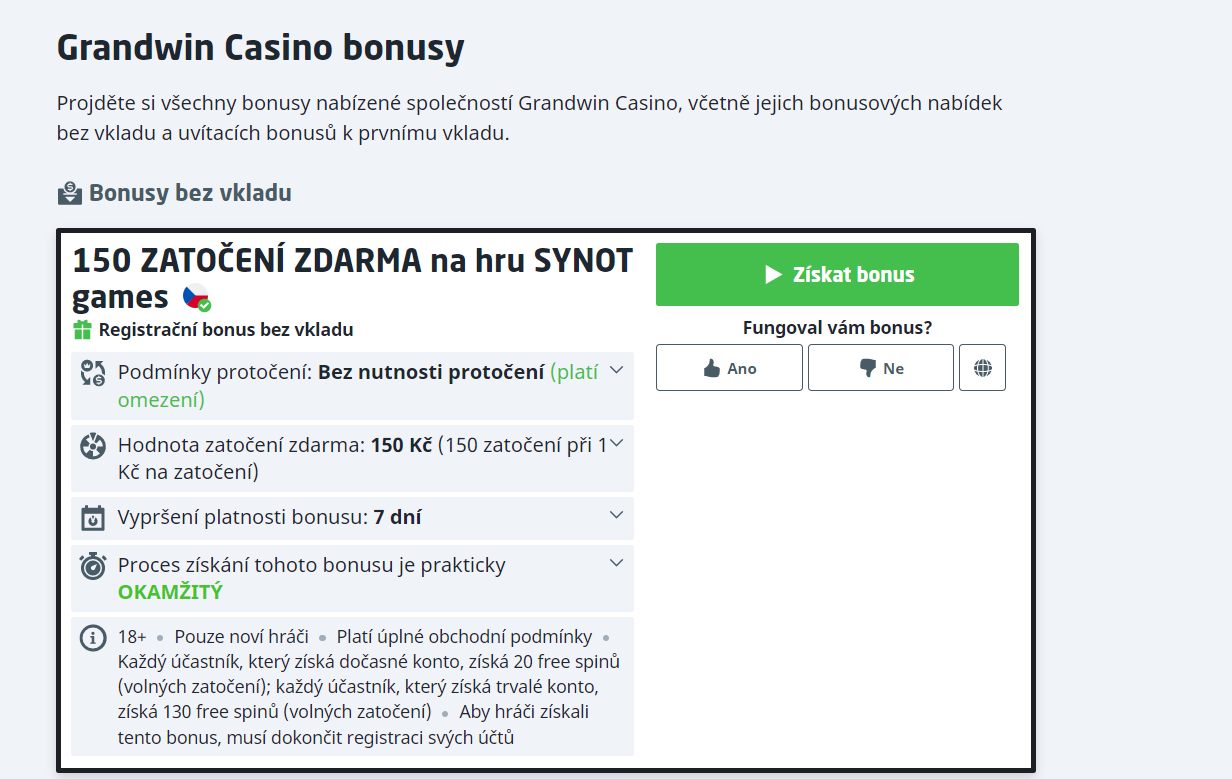
Task: Click the bonus expiry calendar icon
Action: [93, 518]
